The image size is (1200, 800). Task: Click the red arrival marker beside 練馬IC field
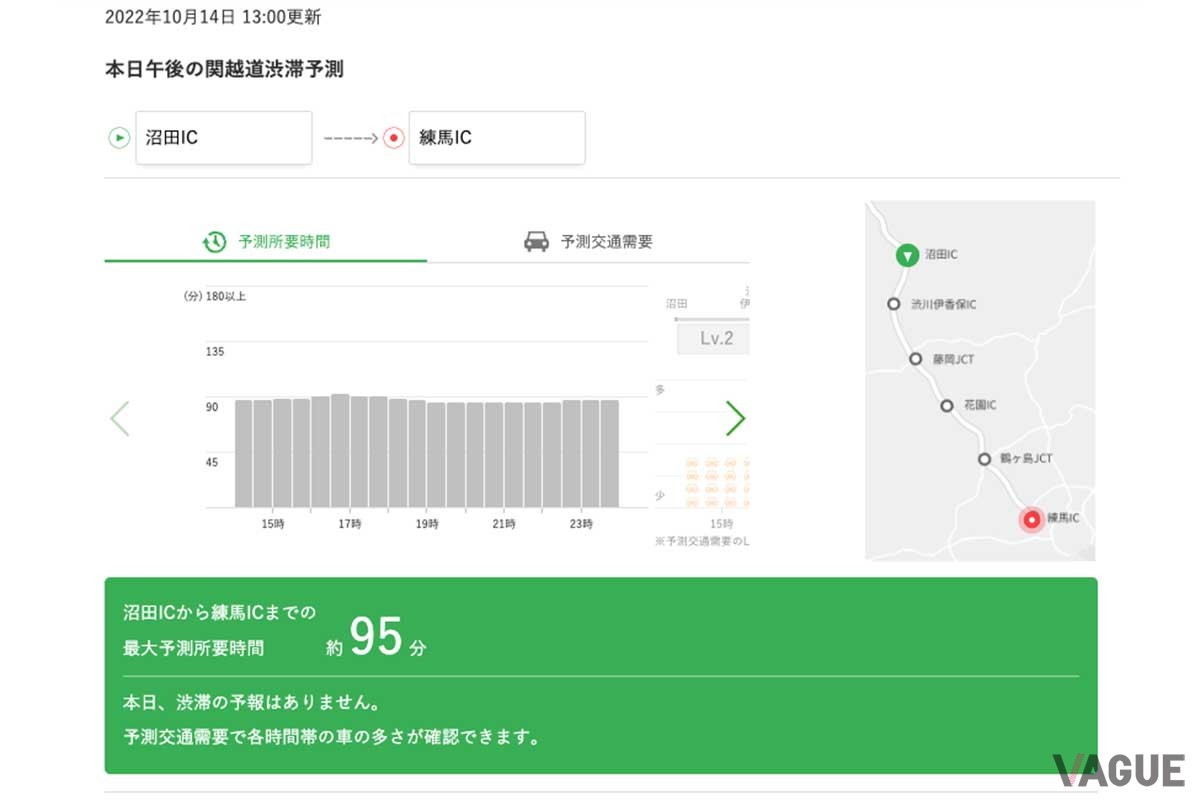394,138
